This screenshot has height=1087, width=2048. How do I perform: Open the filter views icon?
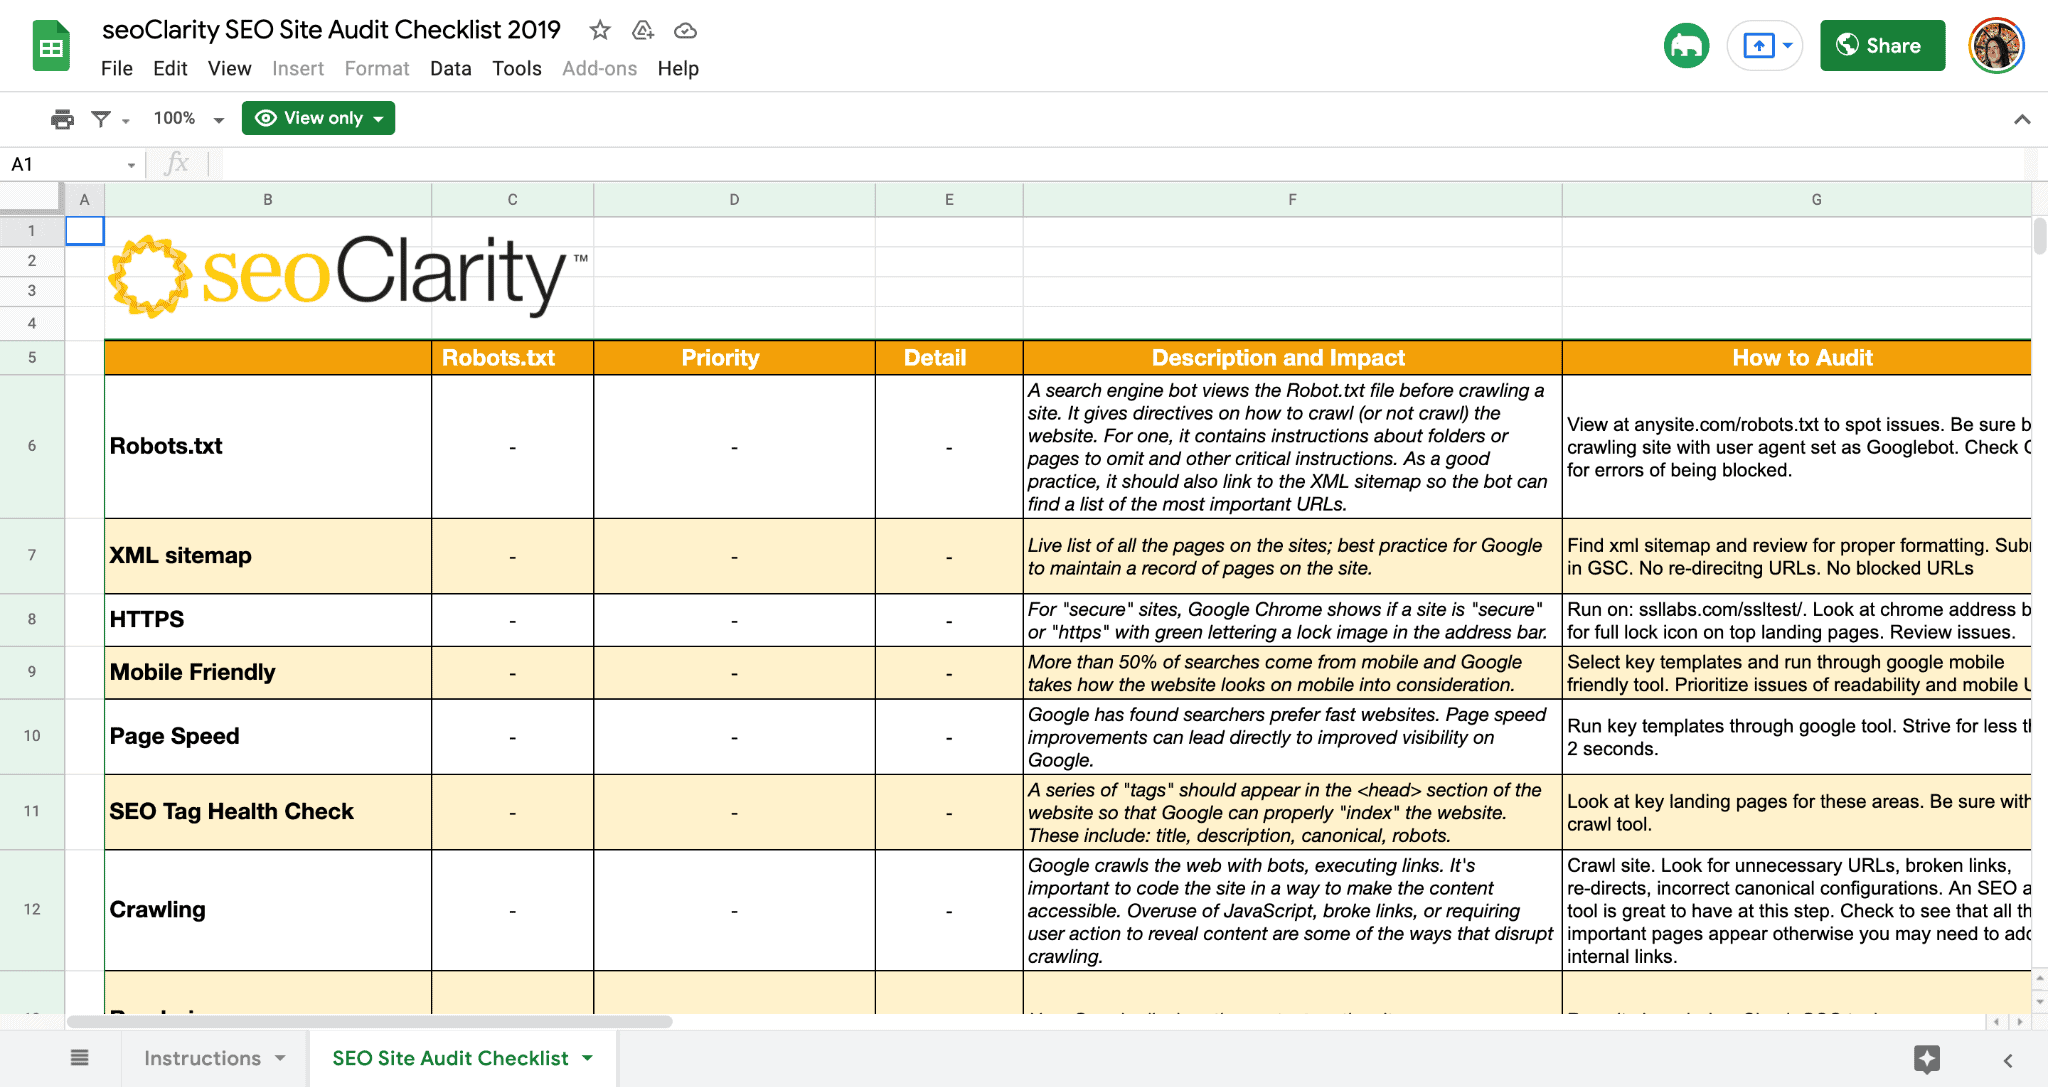(x=101, y=119)
